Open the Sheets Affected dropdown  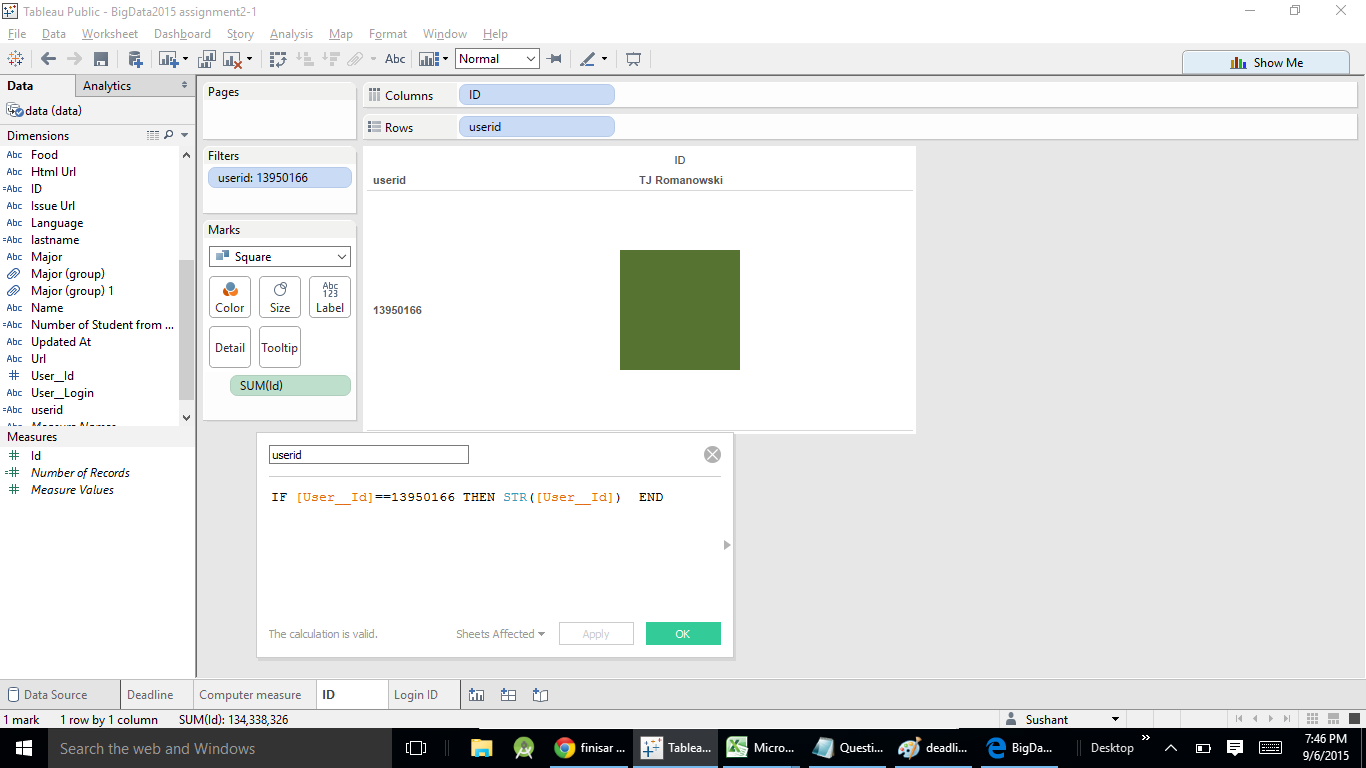(x=500, y=634)
